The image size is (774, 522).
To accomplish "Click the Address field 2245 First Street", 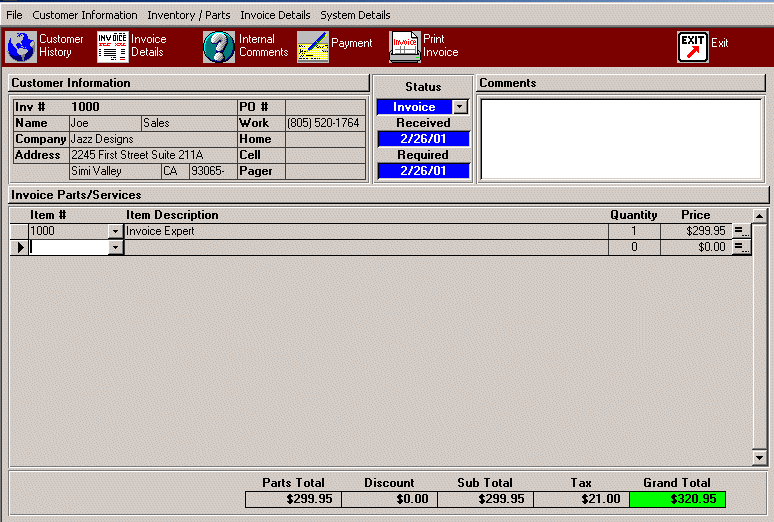I will (x=153, y=155).
